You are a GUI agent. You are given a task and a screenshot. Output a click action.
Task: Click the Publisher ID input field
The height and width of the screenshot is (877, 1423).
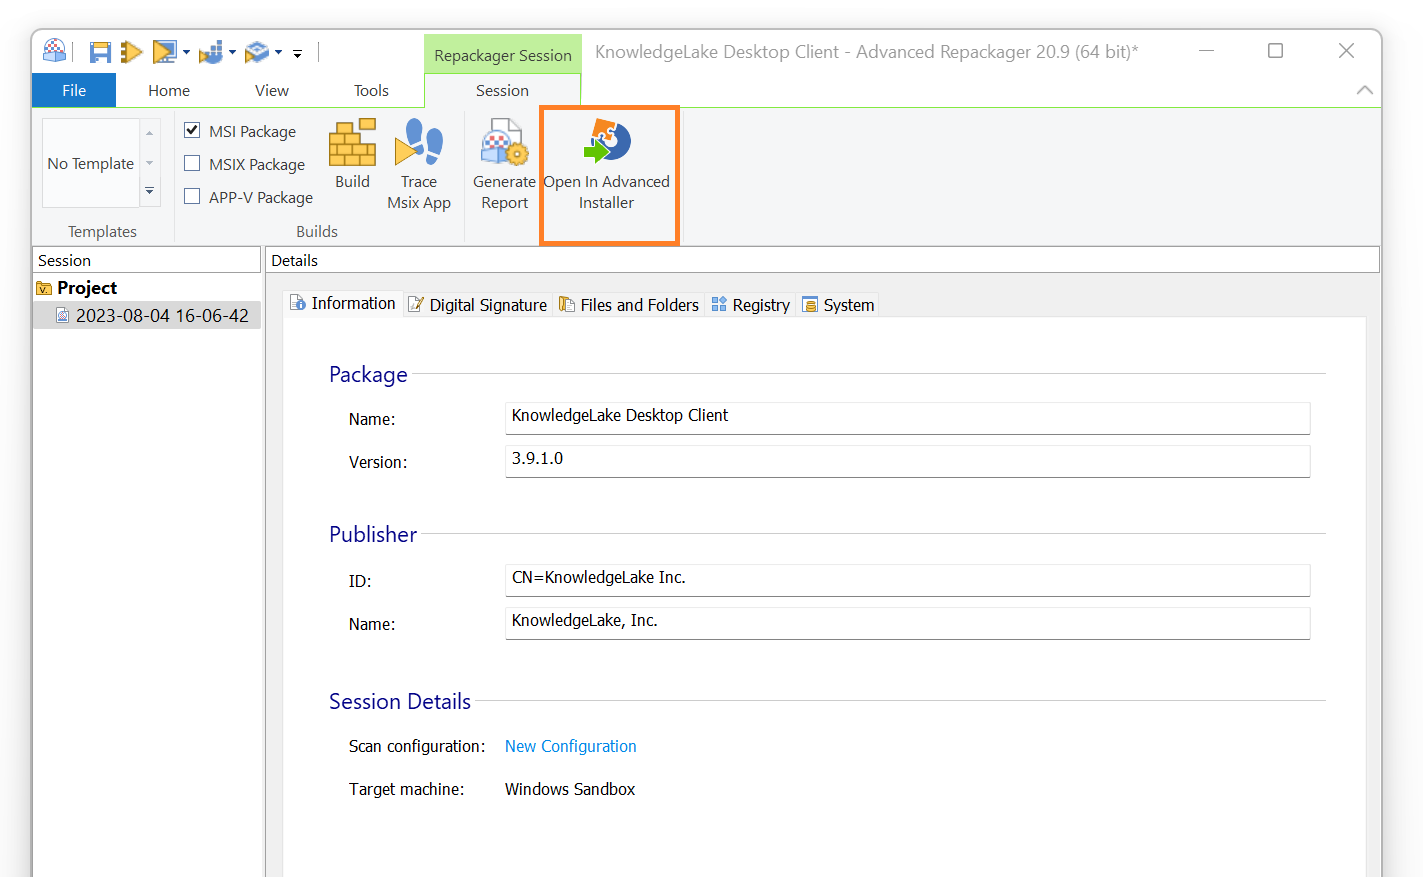(x=907, y=579)
